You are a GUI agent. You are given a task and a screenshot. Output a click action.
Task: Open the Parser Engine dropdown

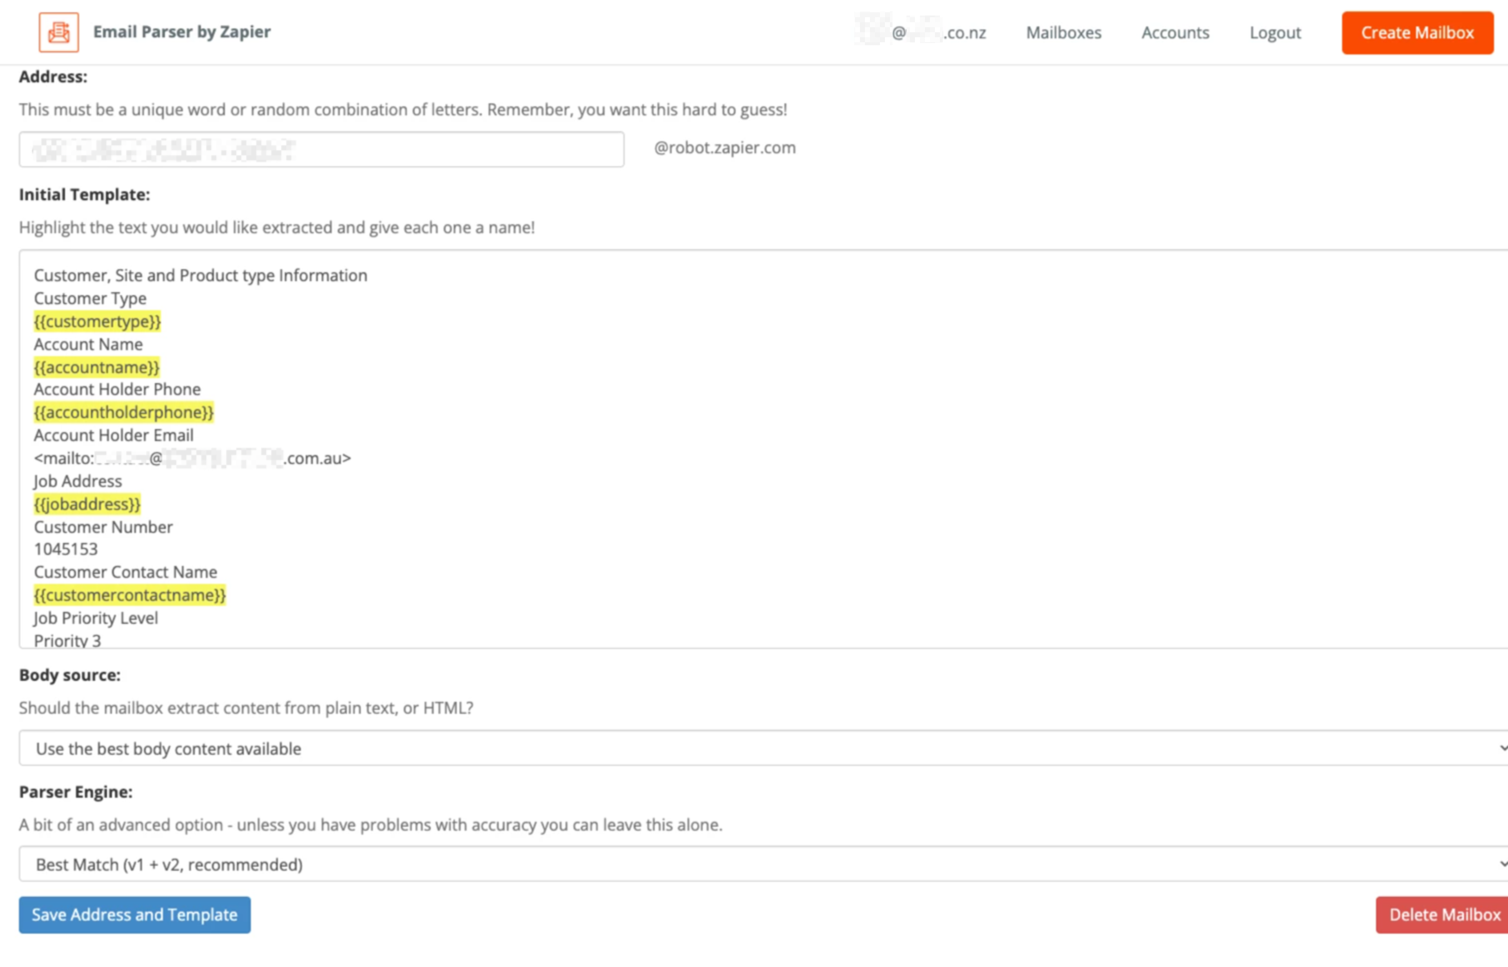[763, 864]
